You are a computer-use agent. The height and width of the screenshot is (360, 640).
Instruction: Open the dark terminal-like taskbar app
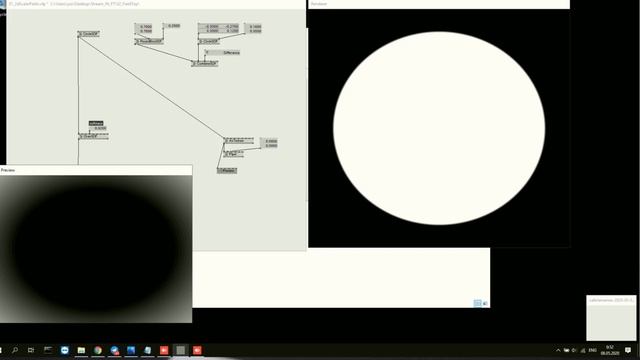point(48,350)
